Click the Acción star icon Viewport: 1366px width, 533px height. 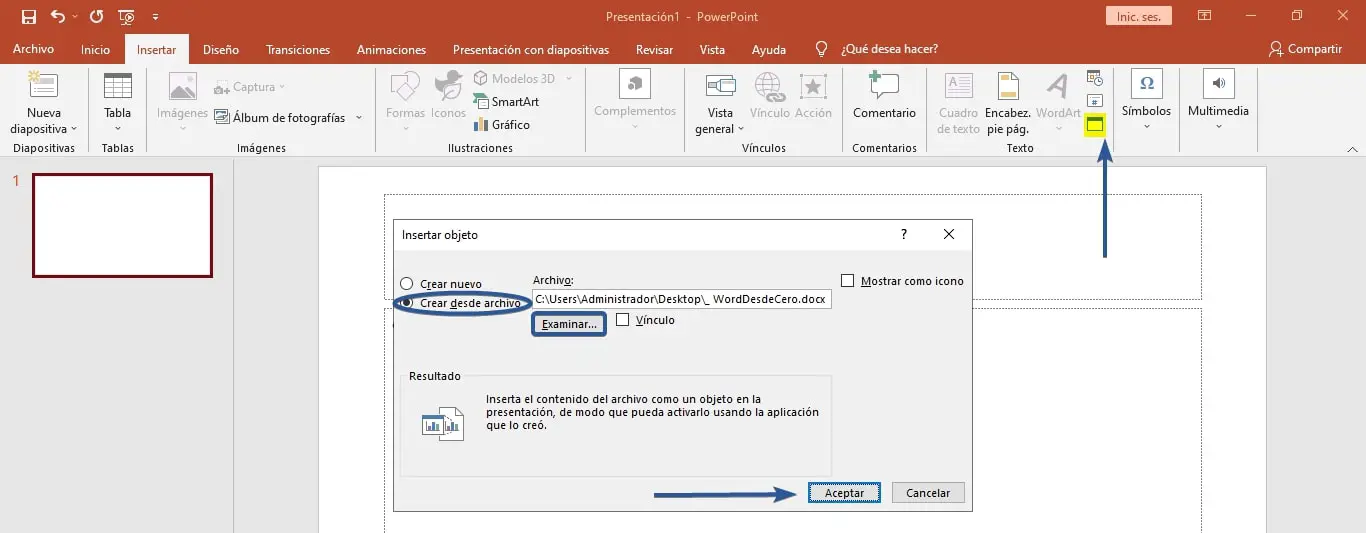click(813, 86)
